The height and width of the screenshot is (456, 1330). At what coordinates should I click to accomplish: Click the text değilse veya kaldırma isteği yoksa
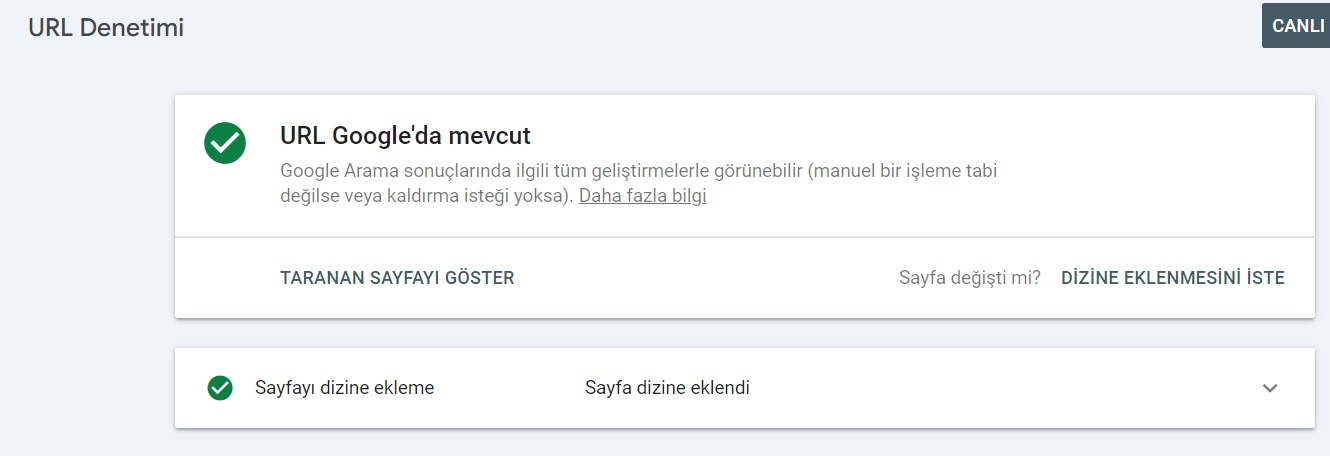tap(427, 196)
